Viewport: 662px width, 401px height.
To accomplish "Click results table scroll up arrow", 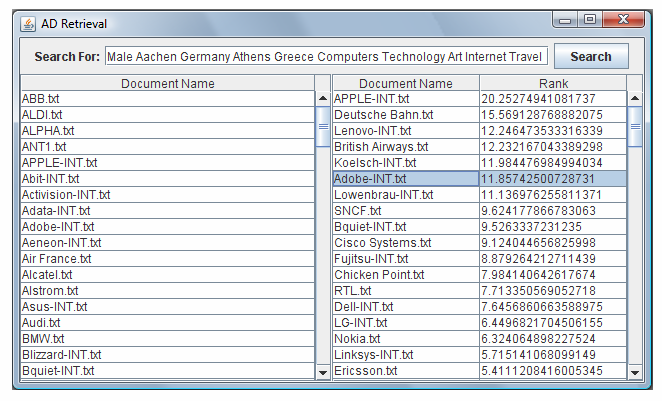I will point(635,99).
